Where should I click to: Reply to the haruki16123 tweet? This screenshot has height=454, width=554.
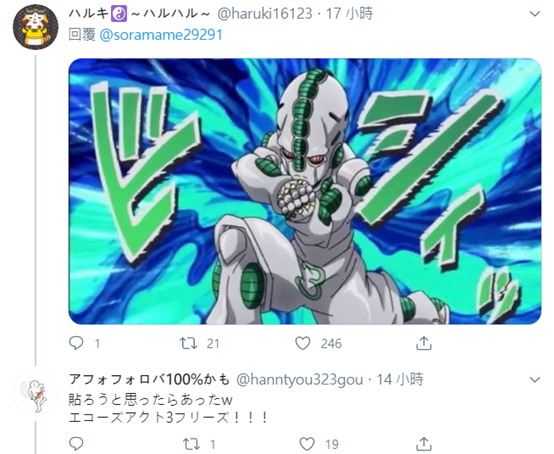point(76,343)
